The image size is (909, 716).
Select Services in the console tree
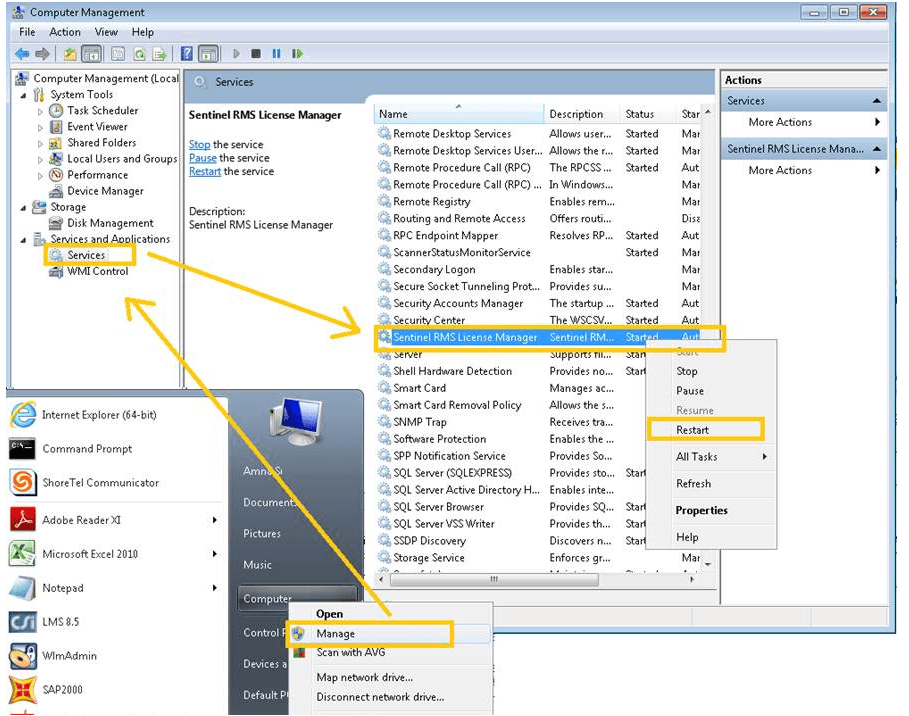click(86, 255)
